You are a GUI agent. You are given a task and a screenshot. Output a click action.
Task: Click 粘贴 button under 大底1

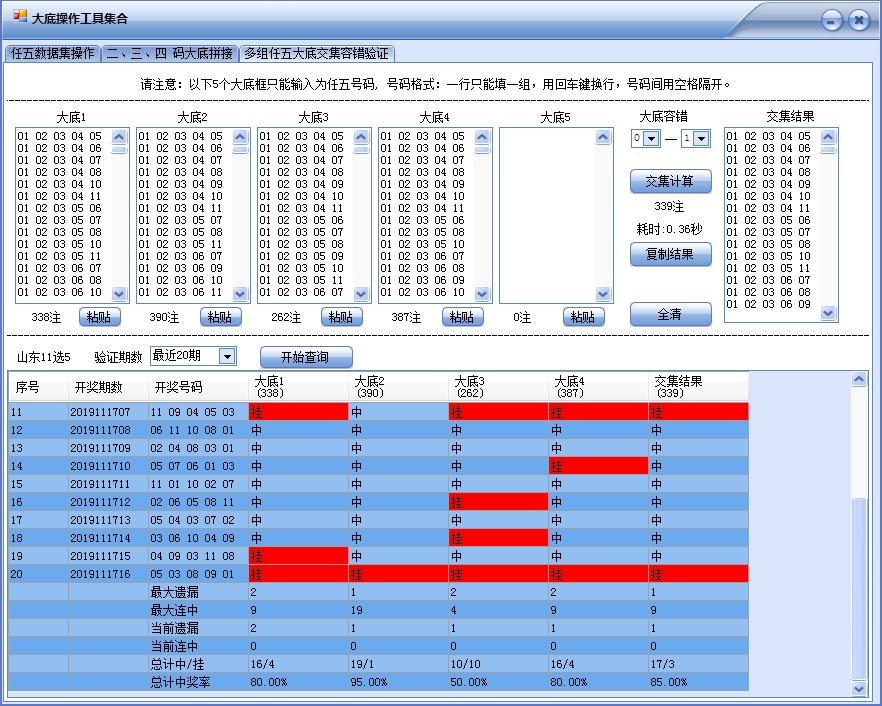(x=99, y=317)
